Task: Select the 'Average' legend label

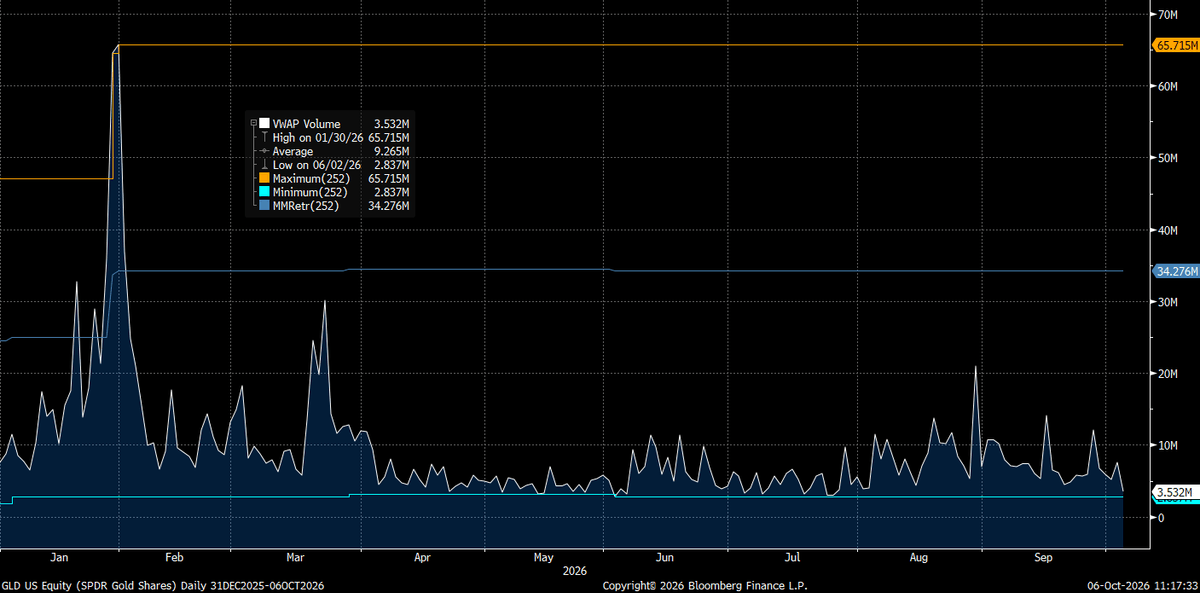Action: pos(294,151)
